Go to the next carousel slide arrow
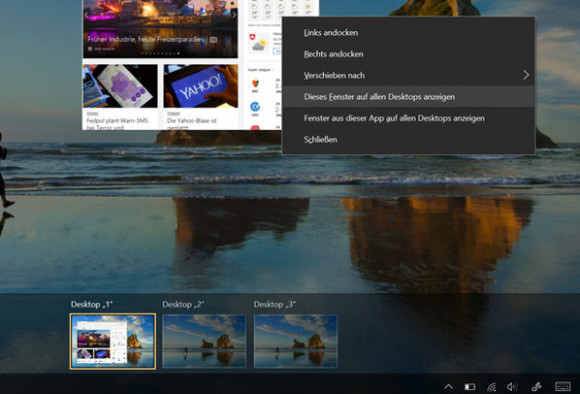The height and width of the screenshot is (394, 580). tap(234, 15)
